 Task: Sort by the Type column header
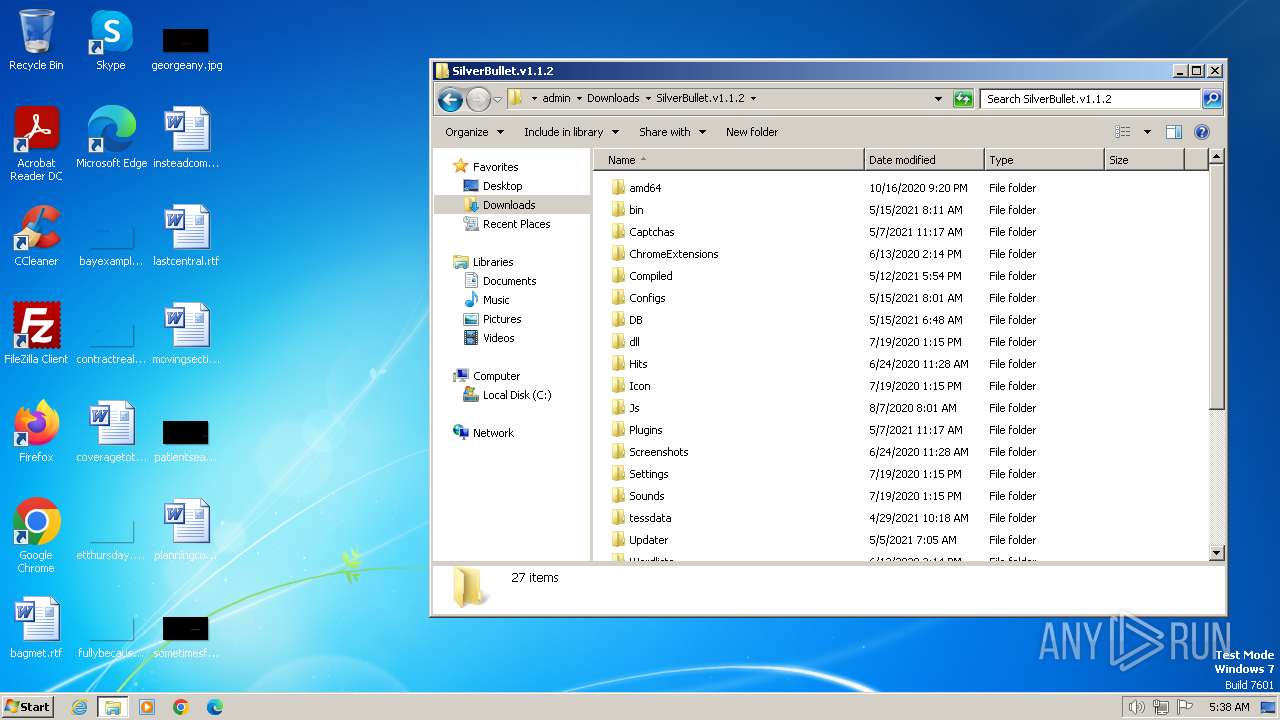[x=1044, y=160]
